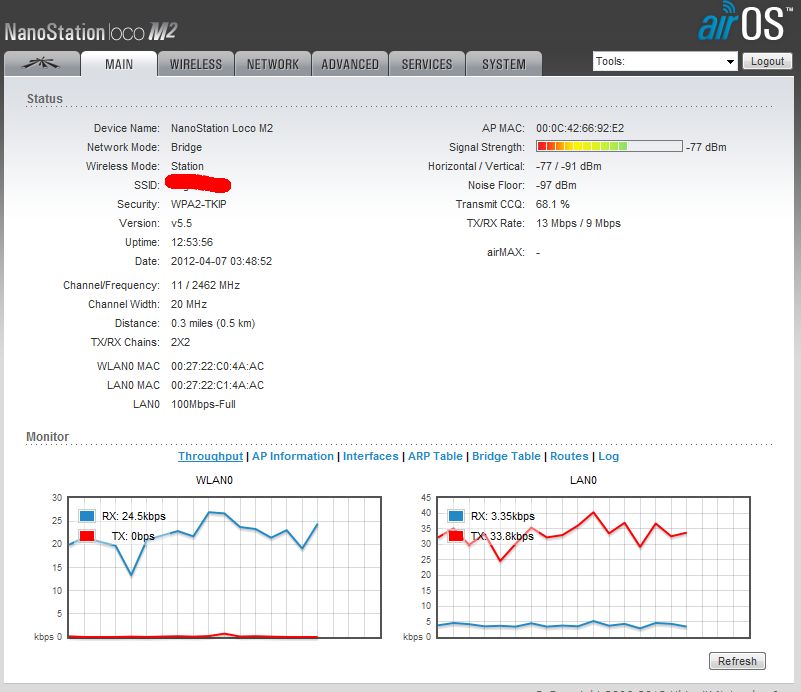Click channel value 11 / 2462 MHz
This screenshot has width=801, height=692.
[205, 285]
